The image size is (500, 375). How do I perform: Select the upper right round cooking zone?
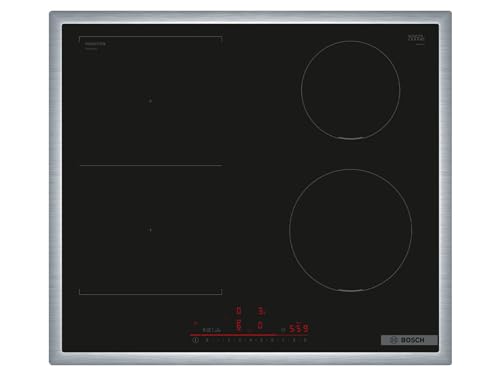tap(350, 90)
